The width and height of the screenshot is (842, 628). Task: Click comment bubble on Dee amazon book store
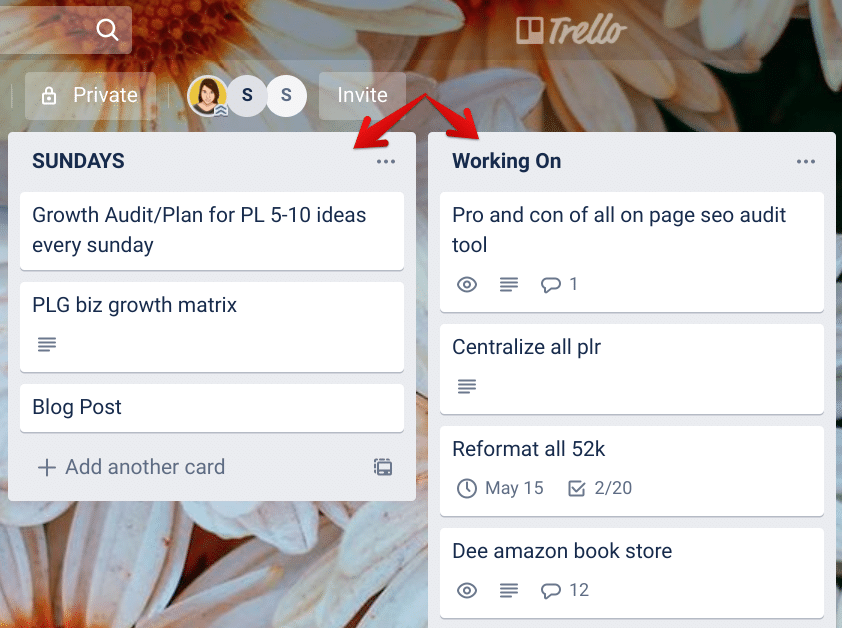pos(564,590)
